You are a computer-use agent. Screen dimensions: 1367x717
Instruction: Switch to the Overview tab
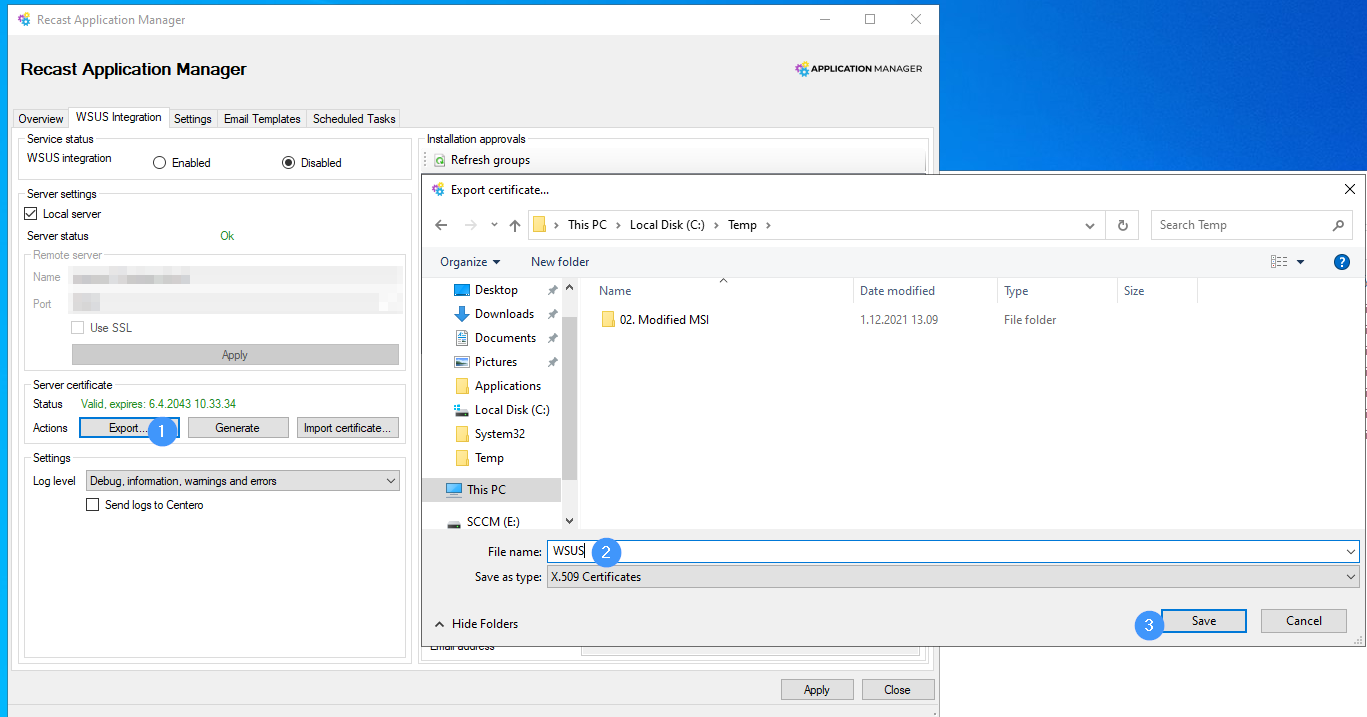point(41,119)
